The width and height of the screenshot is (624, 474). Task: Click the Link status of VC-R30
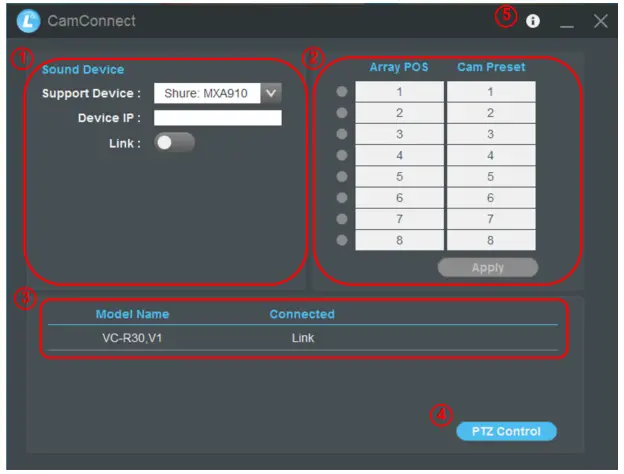pyautogui.click(x=303, y=338)
